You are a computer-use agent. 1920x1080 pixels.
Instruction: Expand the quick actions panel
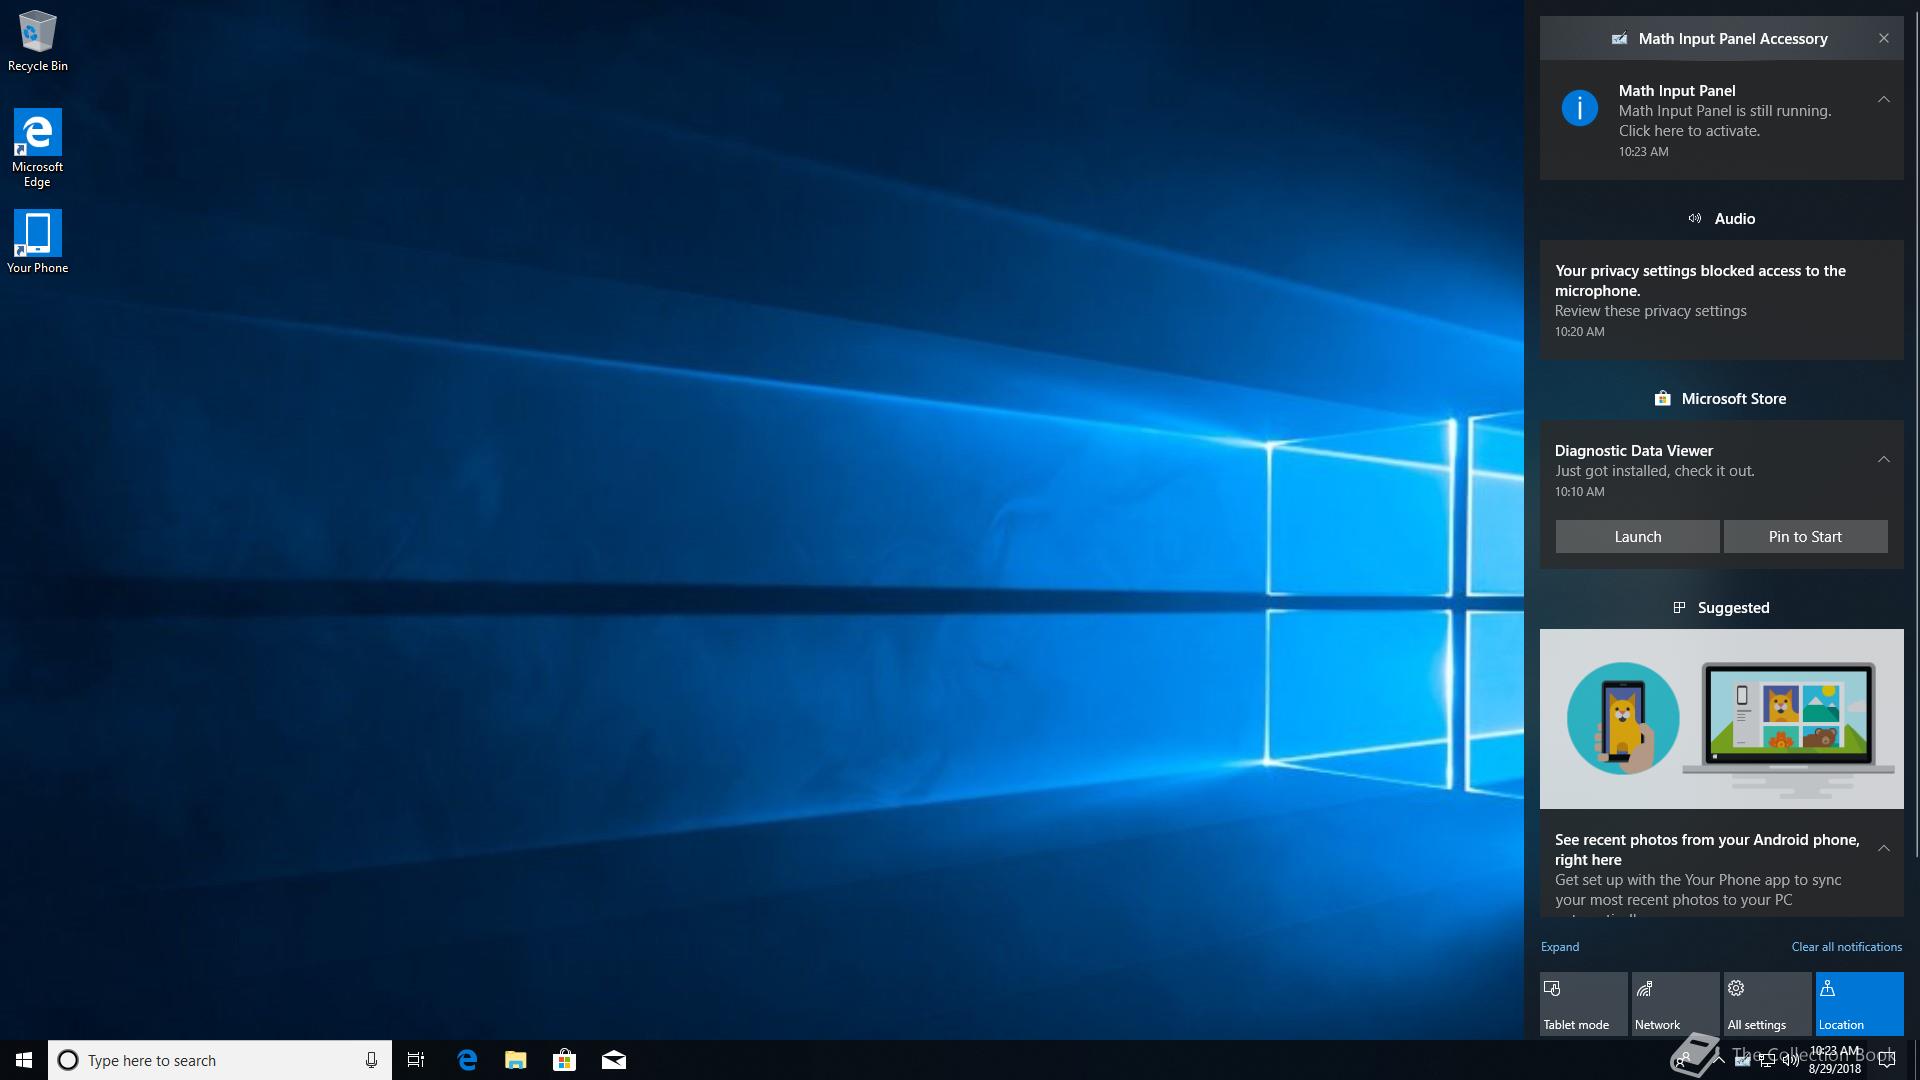pos(1560,947)
